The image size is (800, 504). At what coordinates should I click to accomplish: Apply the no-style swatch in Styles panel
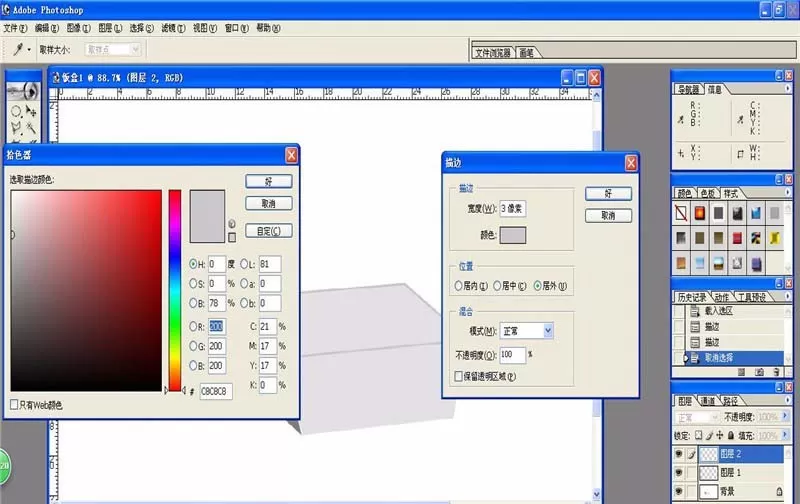(681, 213)
